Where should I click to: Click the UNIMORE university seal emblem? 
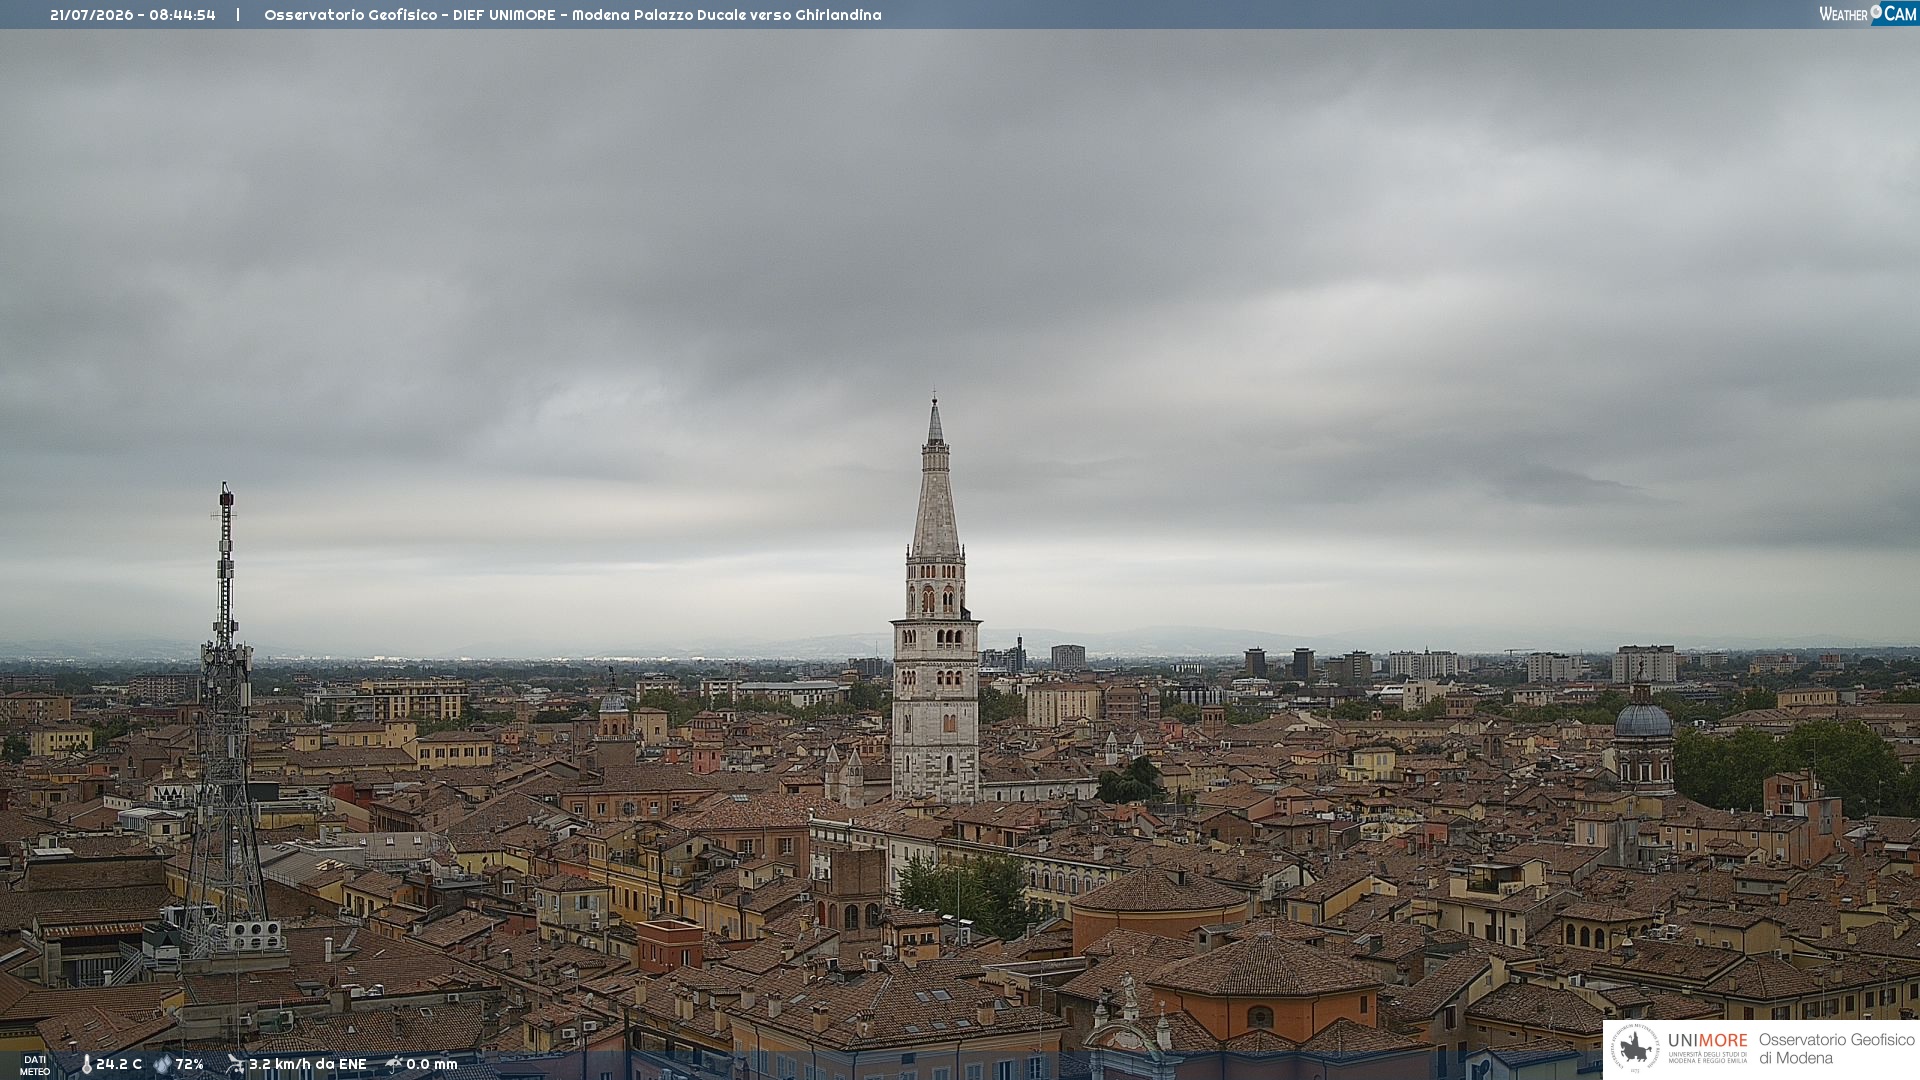(1635, 1048)
